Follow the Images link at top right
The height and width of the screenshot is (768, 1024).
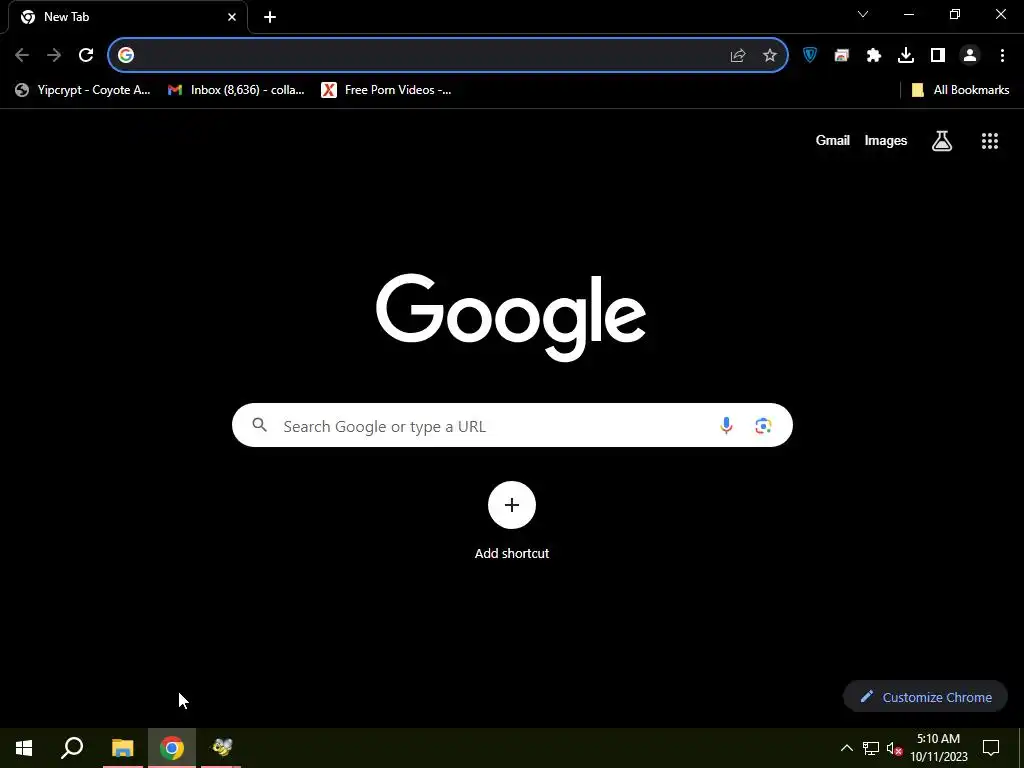pyautogui.click(x=886, y=140)
